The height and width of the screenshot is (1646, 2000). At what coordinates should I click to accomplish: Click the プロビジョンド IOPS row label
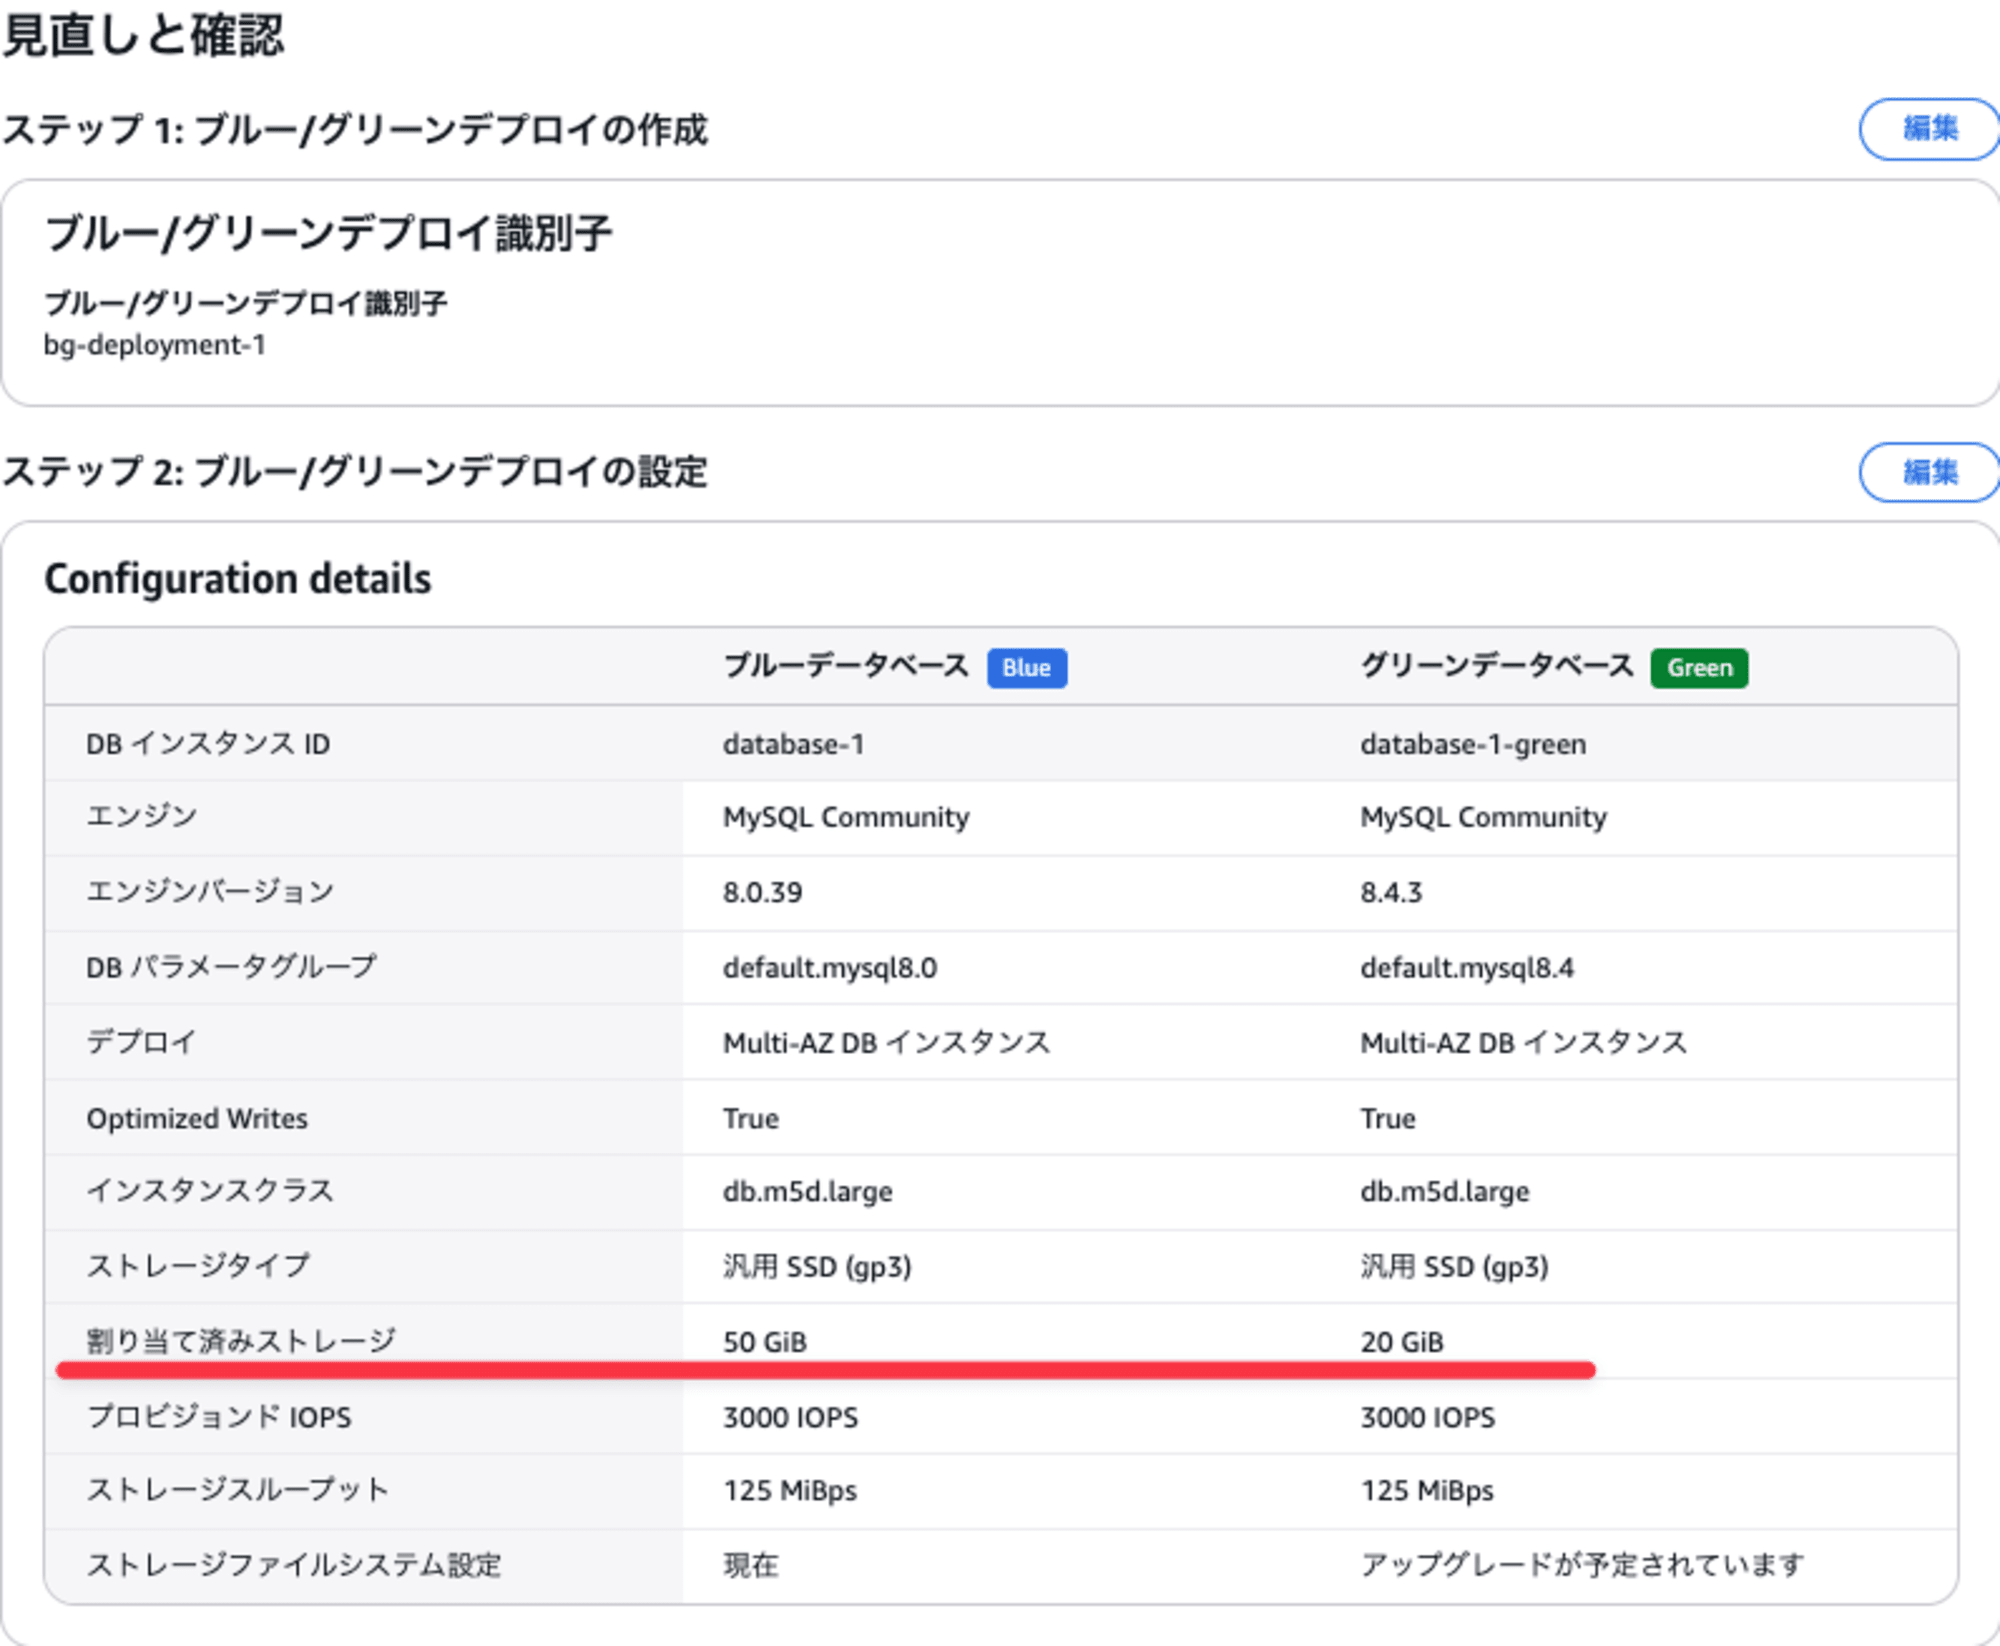[x=219, y=1417]
